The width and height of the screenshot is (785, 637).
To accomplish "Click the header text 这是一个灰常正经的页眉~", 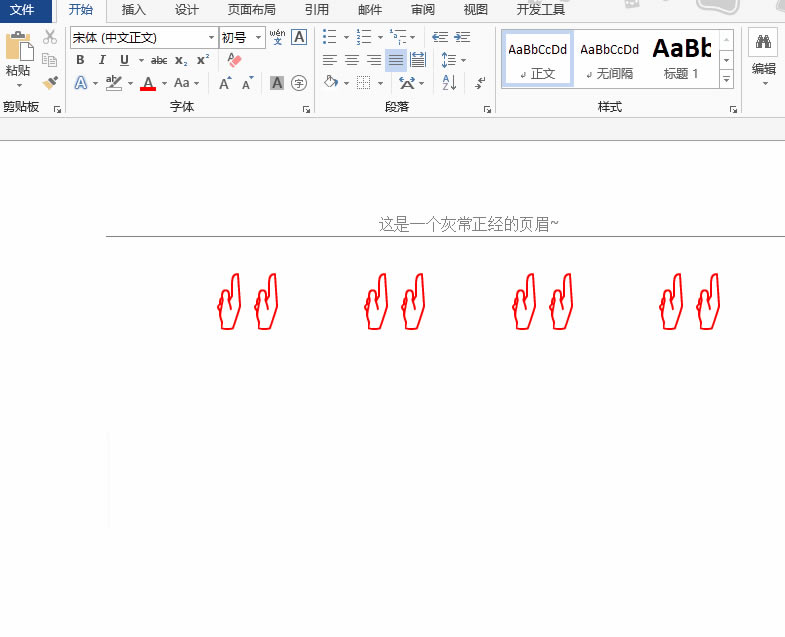I will click(x=469, y=224).
